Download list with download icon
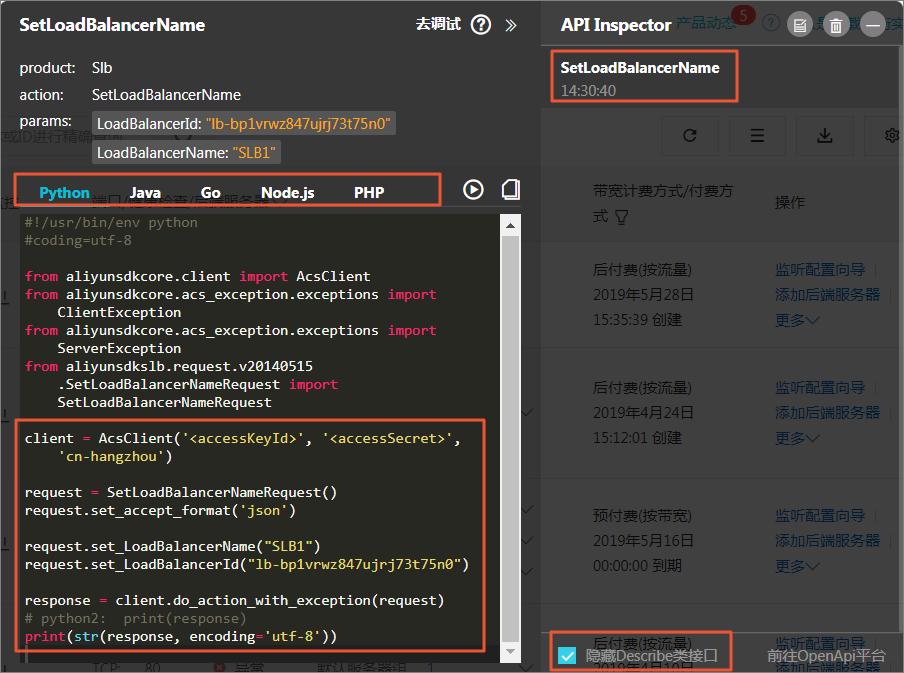The height and width of the screenshot is (673, 904). point(824,136)
